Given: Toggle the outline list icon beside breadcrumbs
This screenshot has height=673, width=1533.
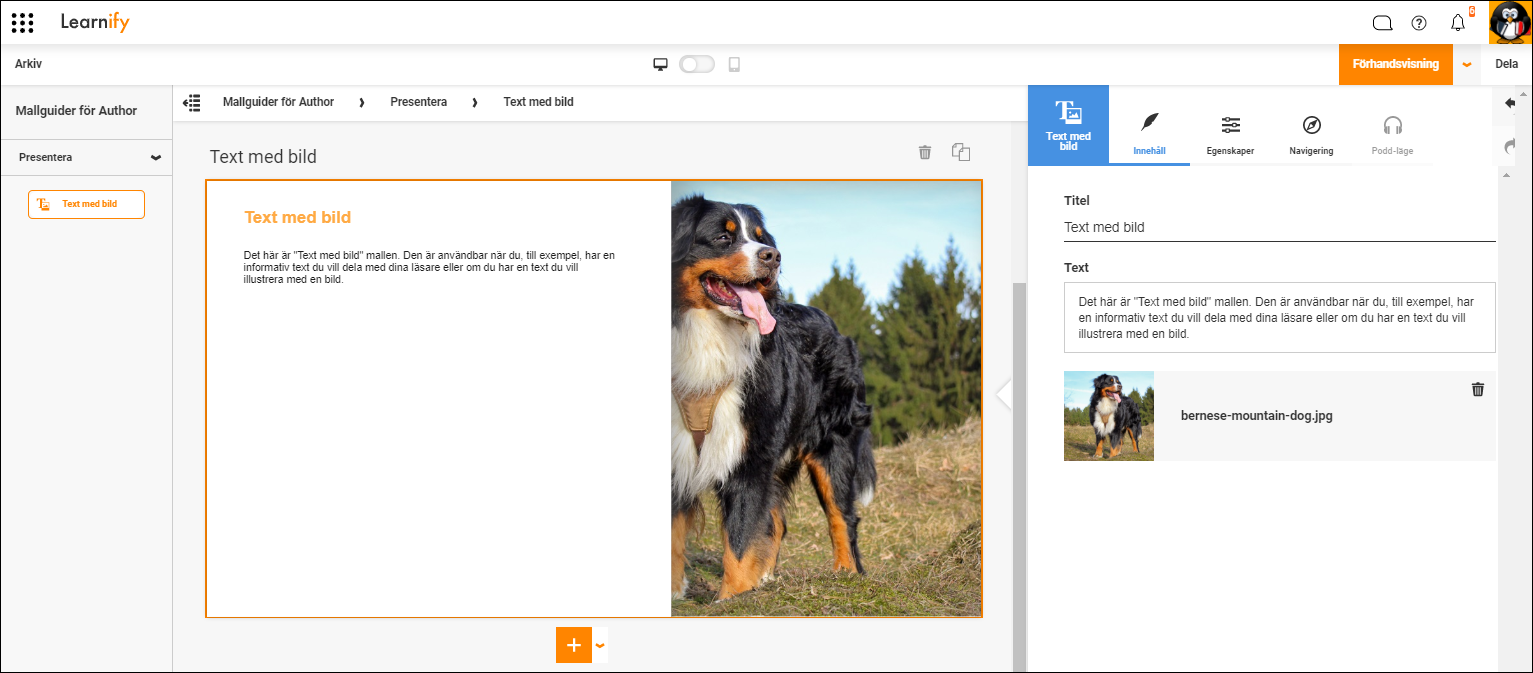Looking at the screenshot, I should point(192,102).
